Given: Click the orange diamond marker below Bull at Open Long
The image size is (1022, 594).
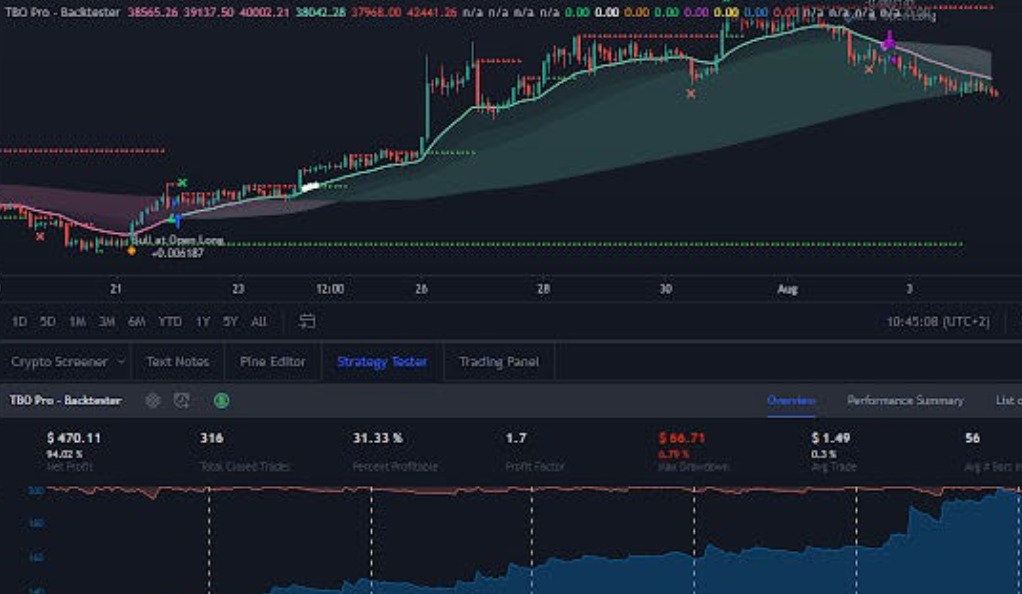Looking at the screenshot, I should click(130, 252).
